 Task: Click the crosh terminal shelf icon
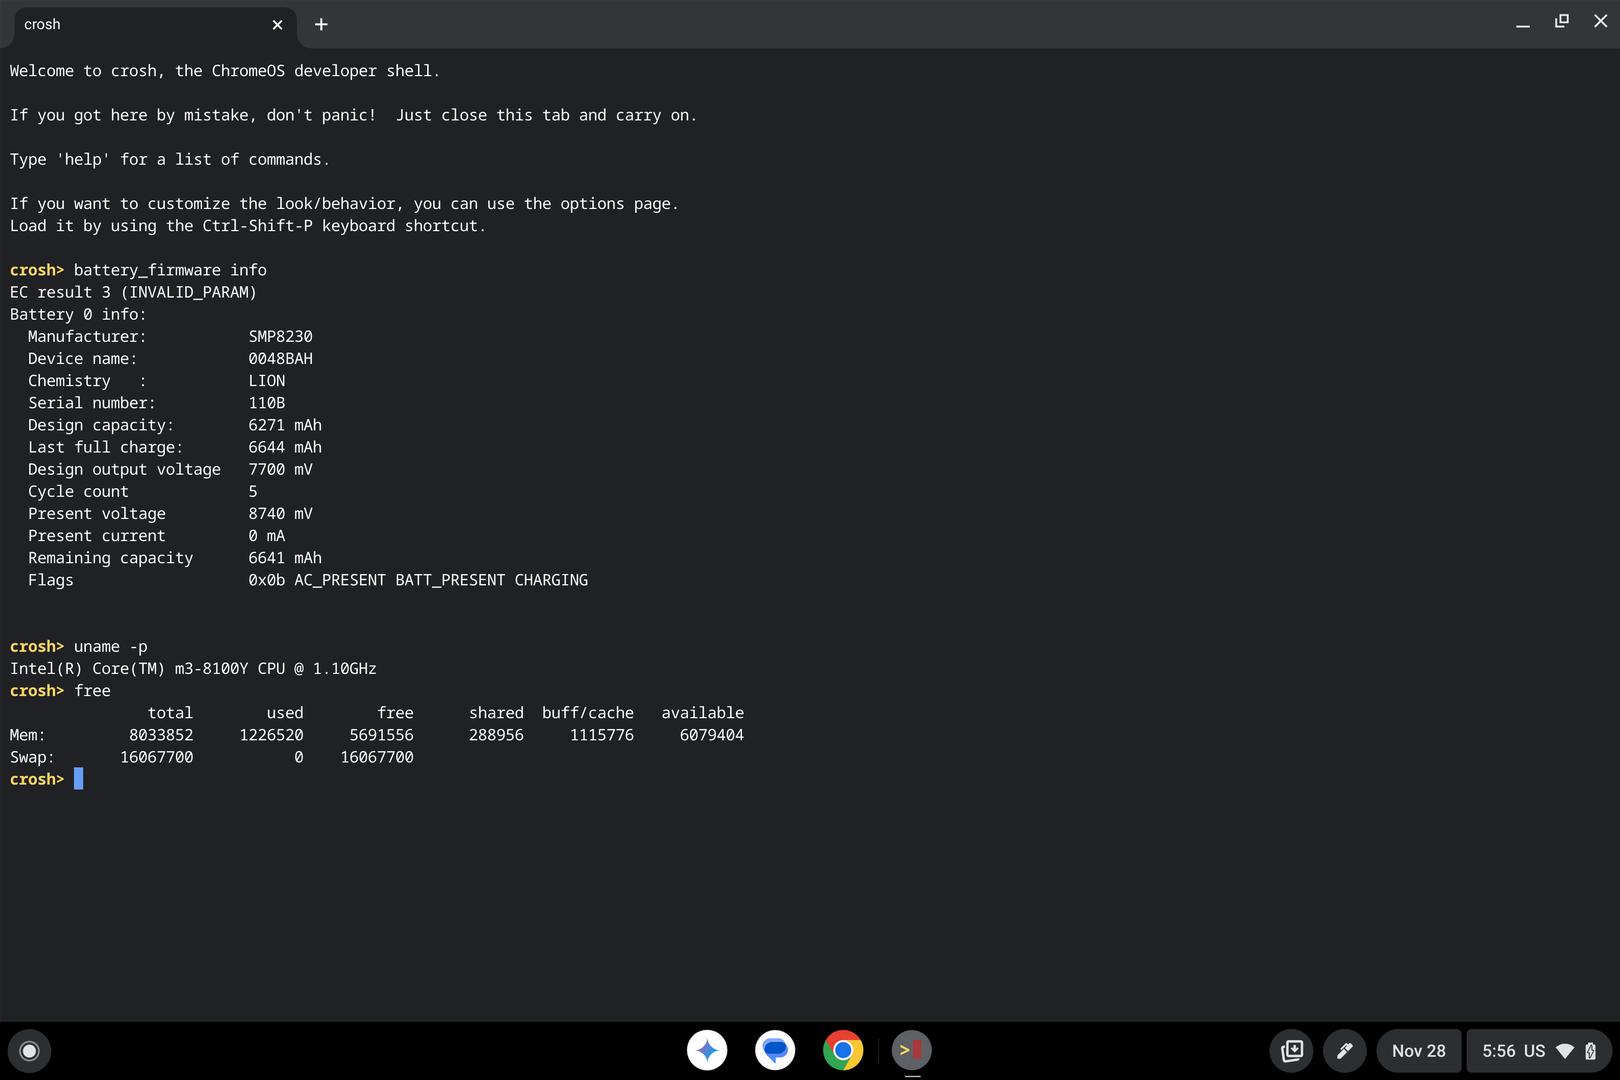coord(911,1050)
